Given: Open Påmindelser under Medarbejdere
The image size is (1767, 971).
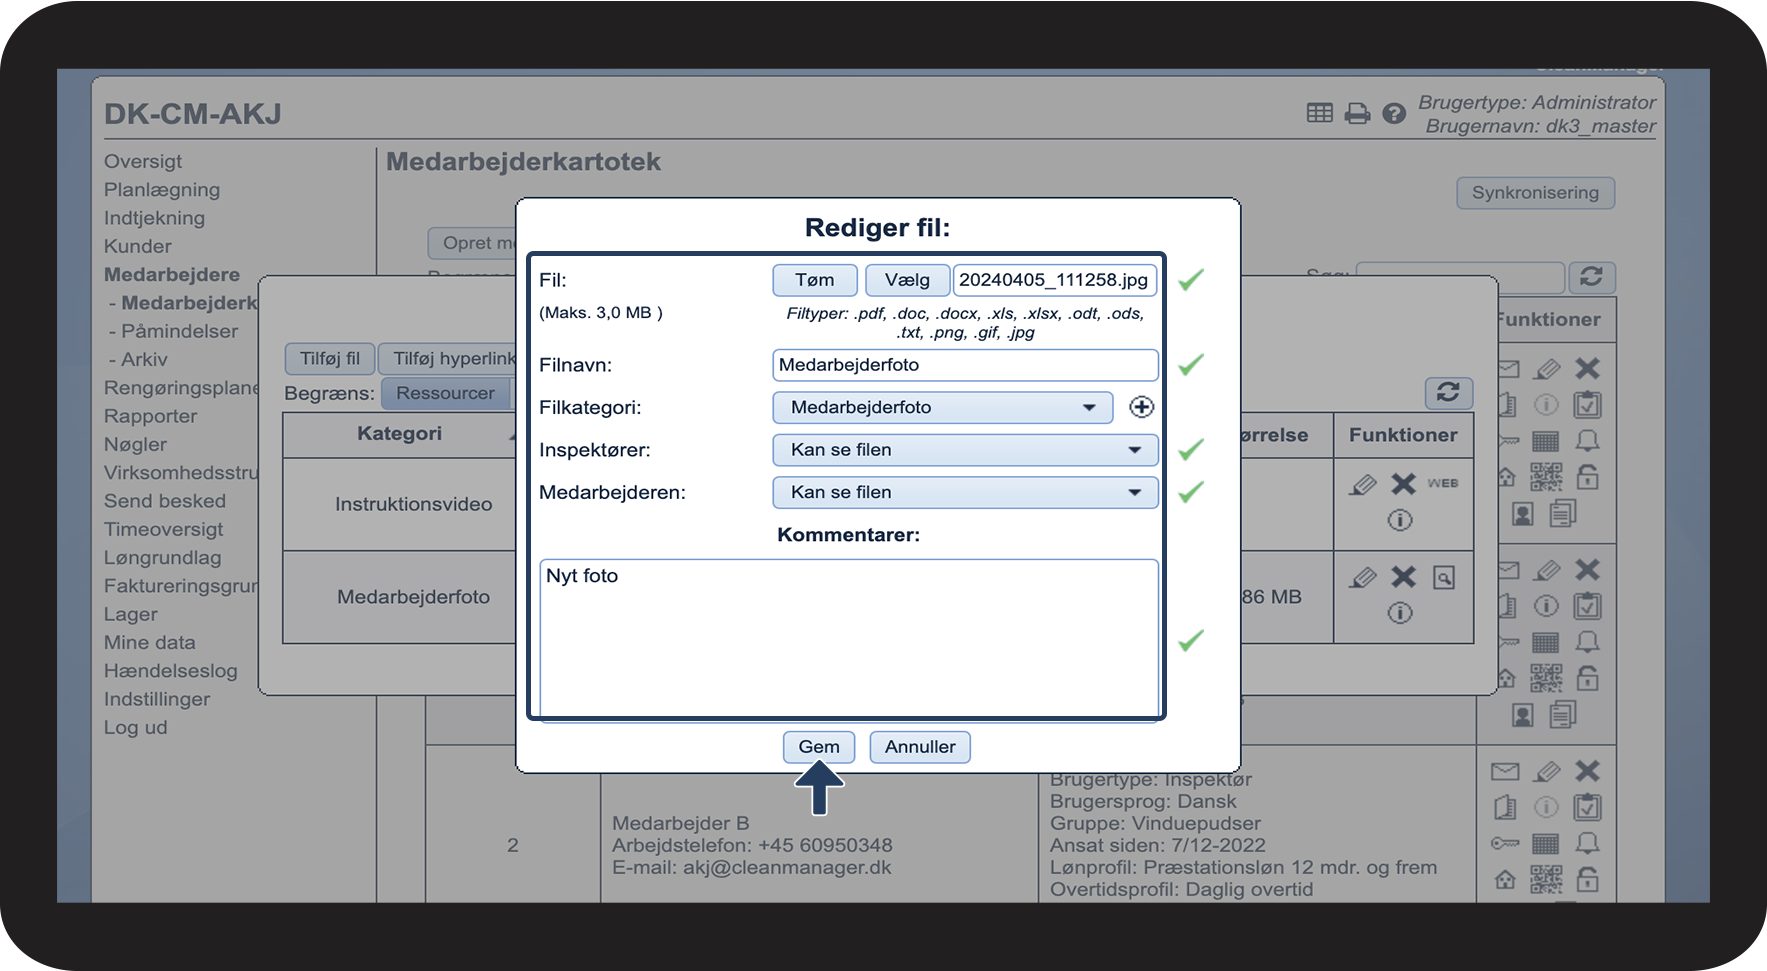Looking at the screenshot, I should pos(180,331).
